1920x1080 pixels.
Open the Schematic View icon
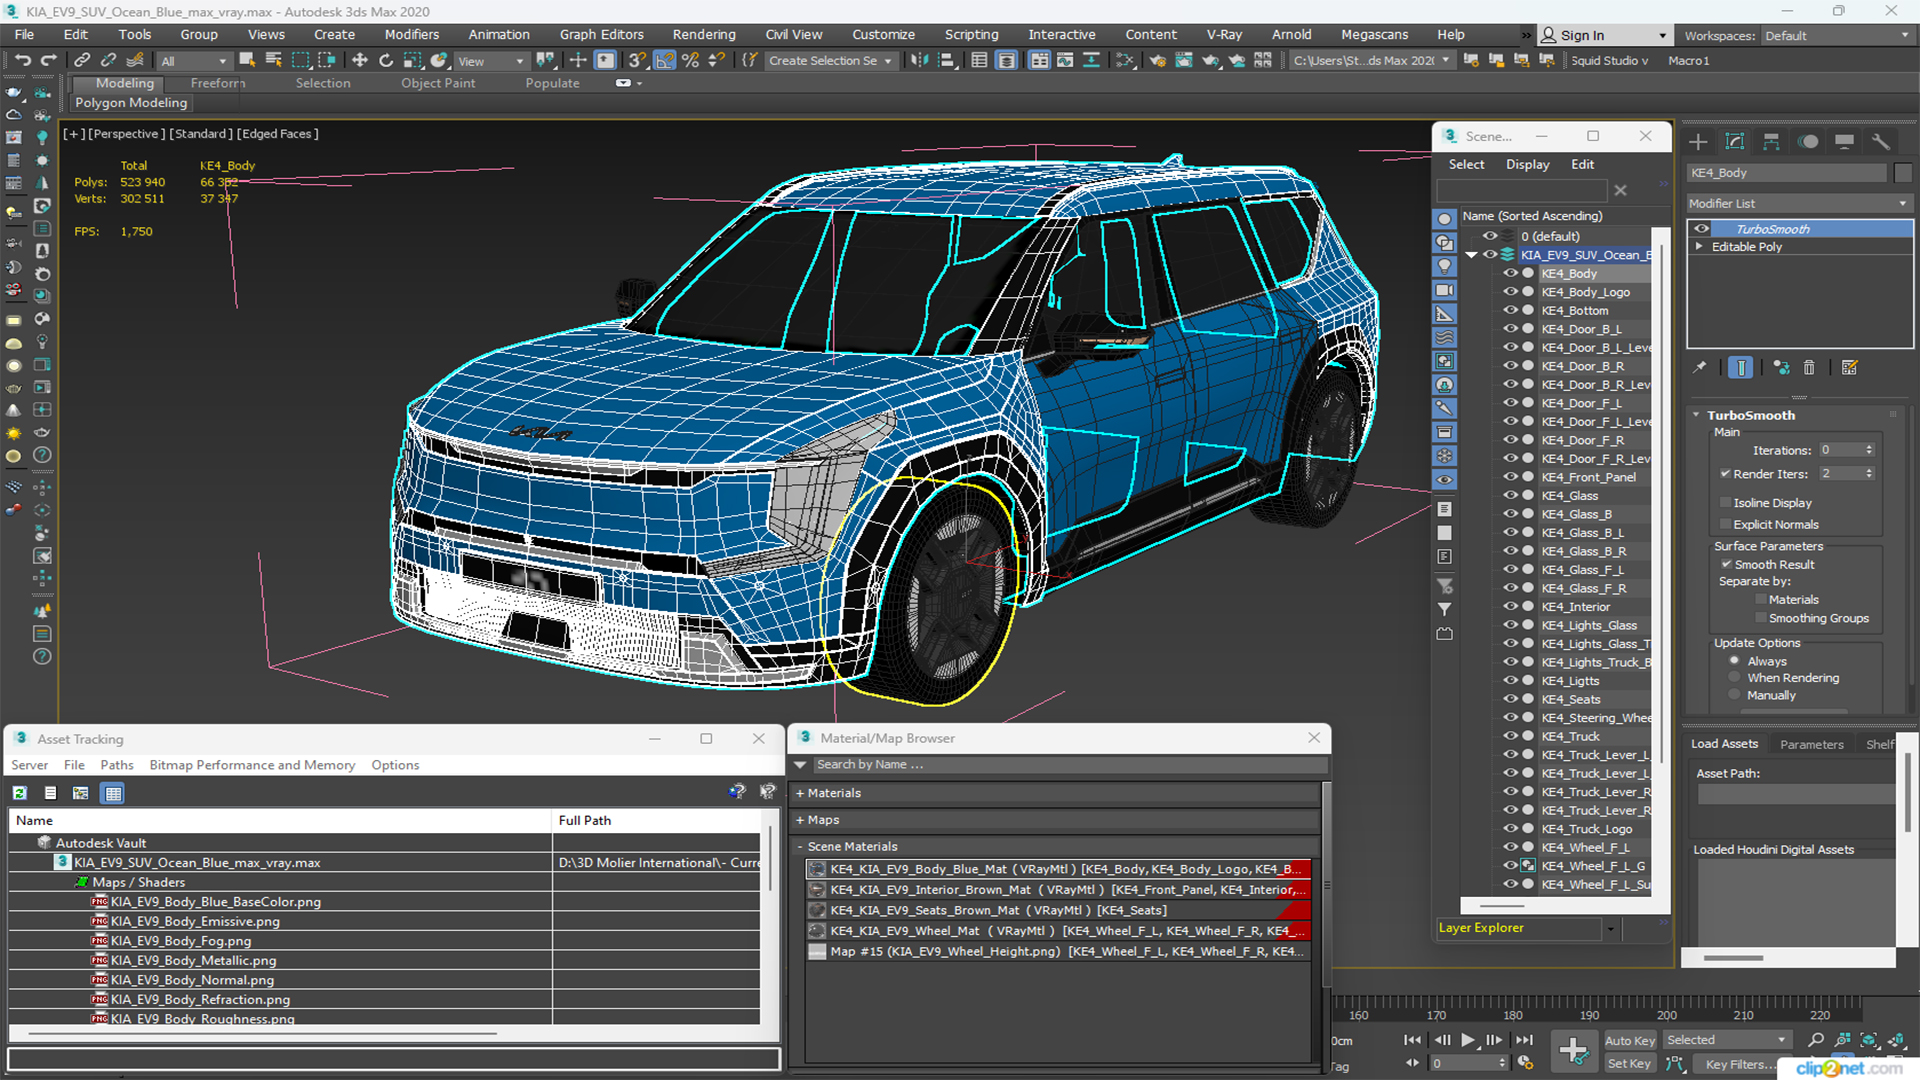(1125, 61)
